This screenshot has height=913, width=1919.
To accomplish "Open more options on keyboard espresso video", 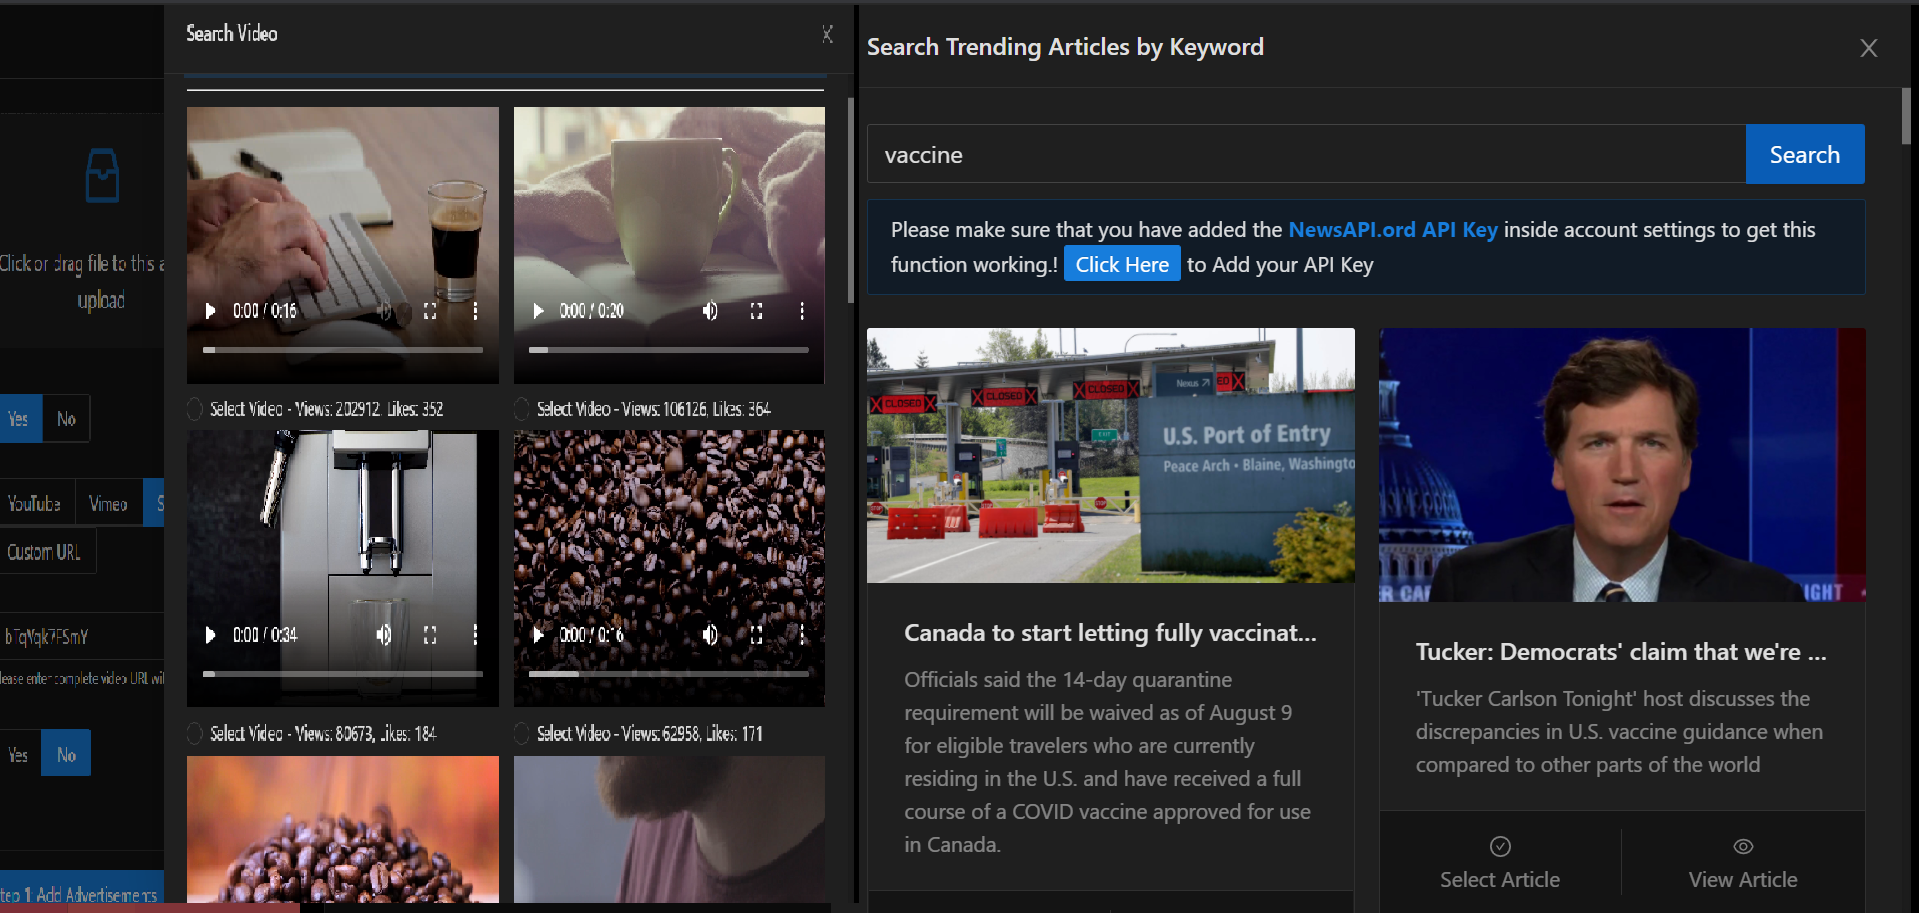I will click(x=475, y=311).
